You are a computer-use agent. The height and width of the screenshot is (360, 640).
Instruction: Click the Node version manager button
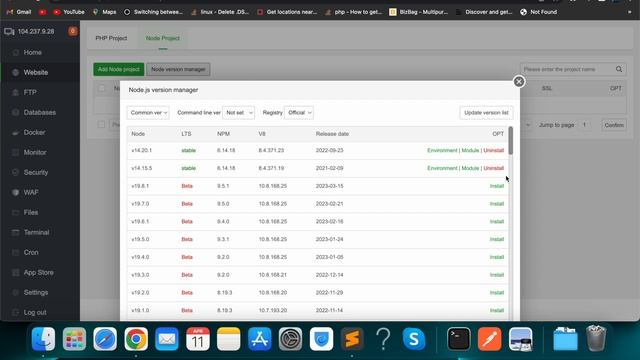click(178, 69)
